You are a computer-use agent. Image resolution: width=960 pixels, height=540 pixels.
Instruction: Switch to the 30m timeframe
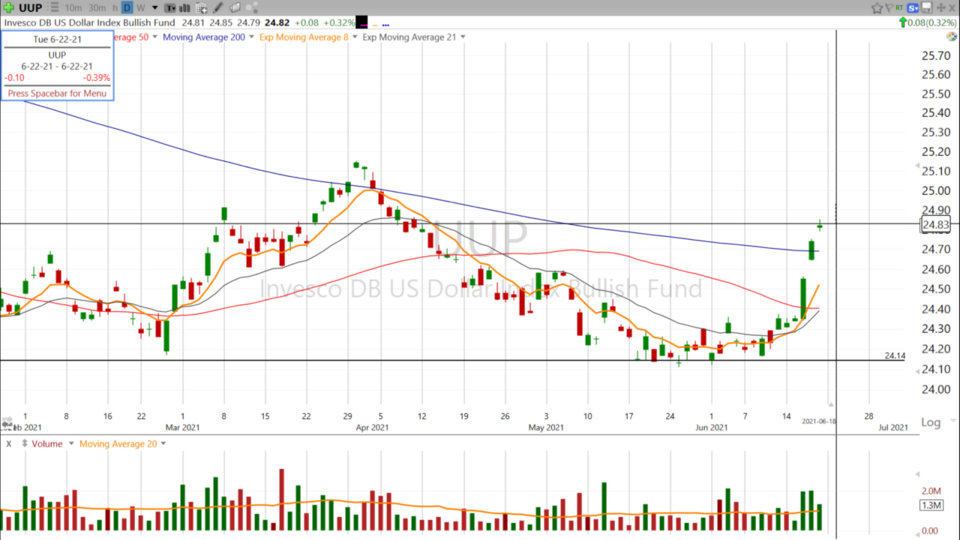click(97, 8)
